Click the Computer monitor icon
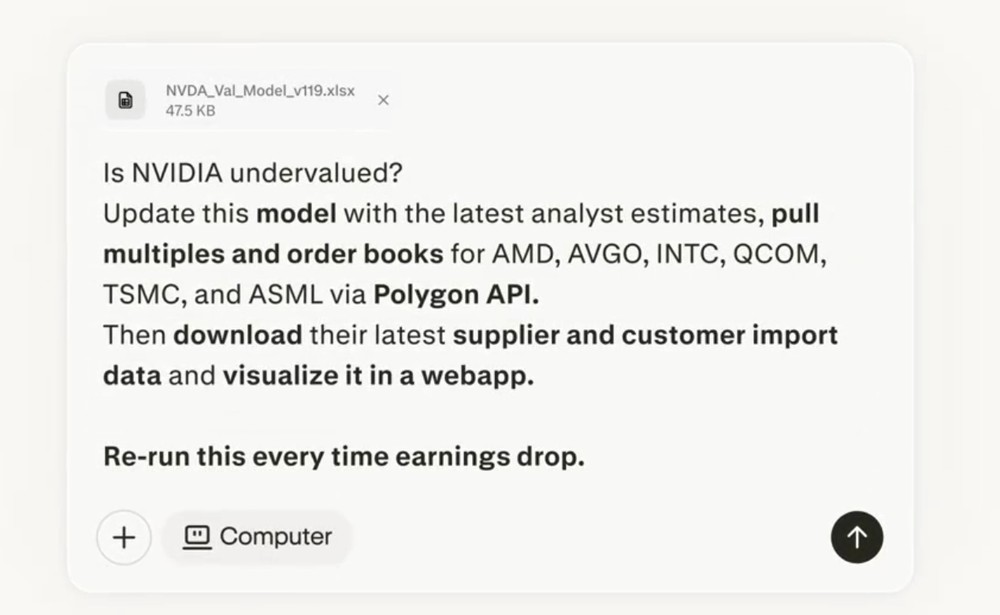 tap(197, 537)
